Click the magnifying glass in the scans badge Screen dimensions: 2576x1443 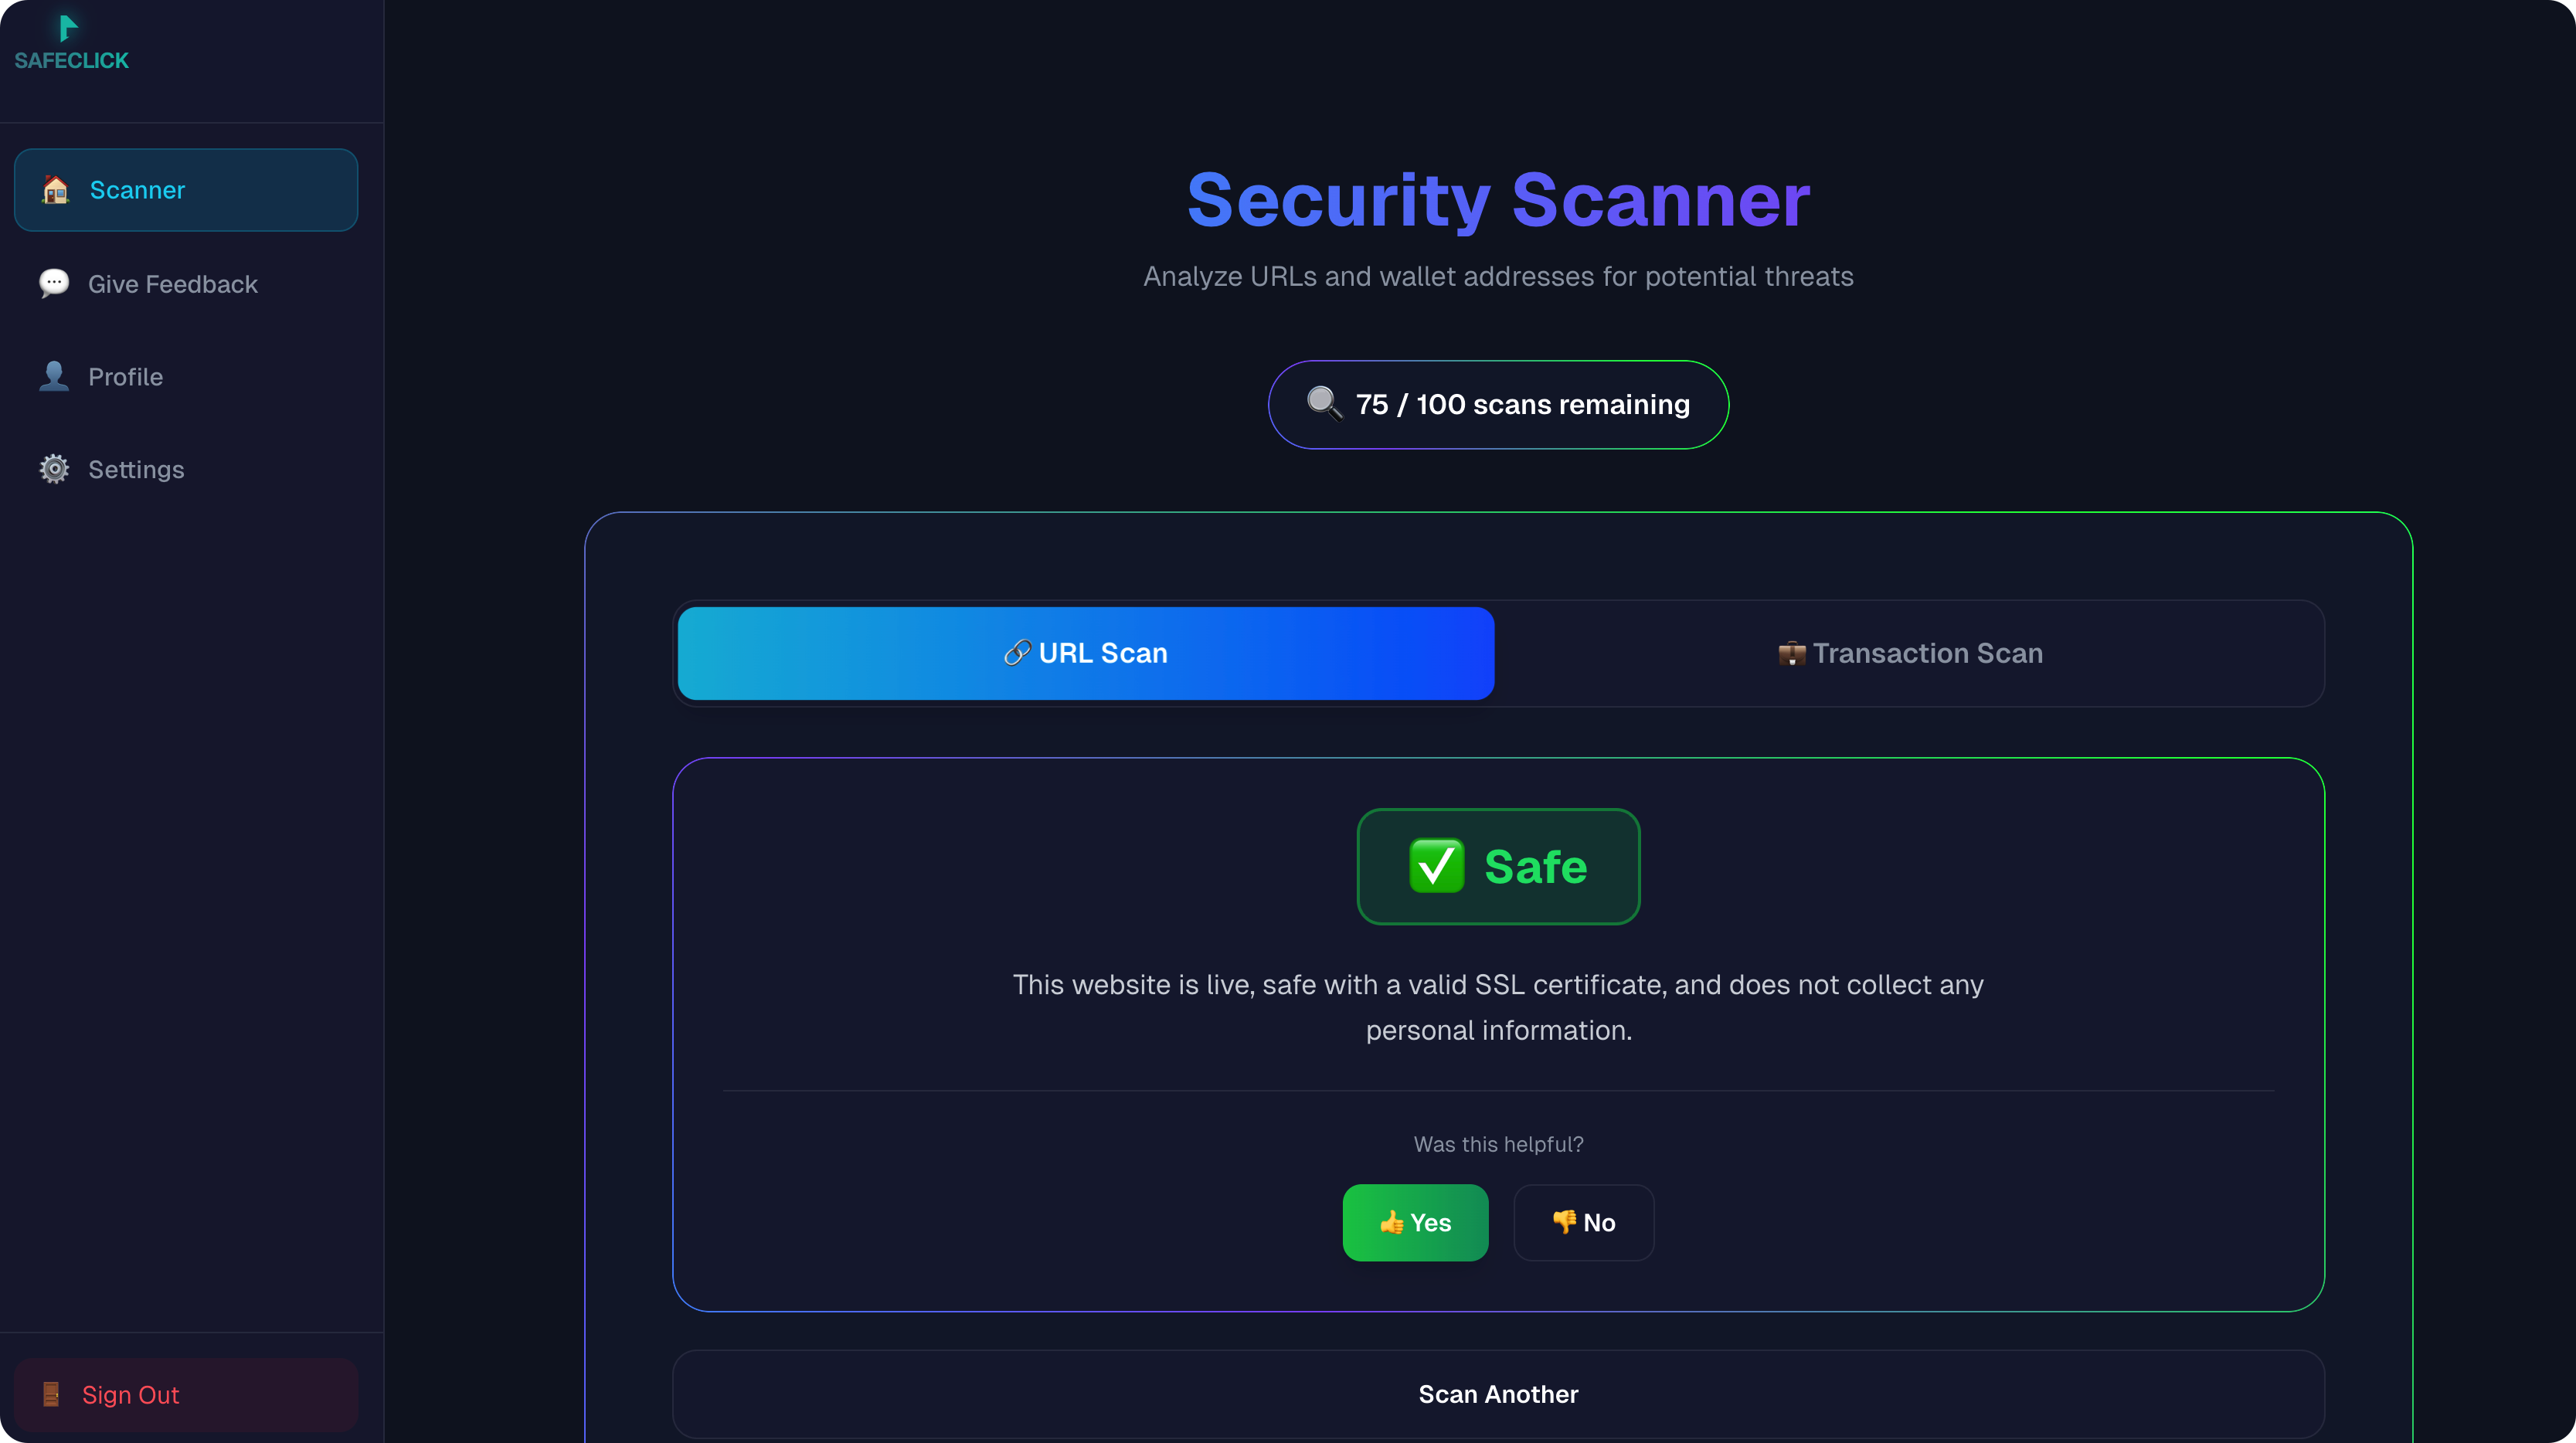(1323, 404)
